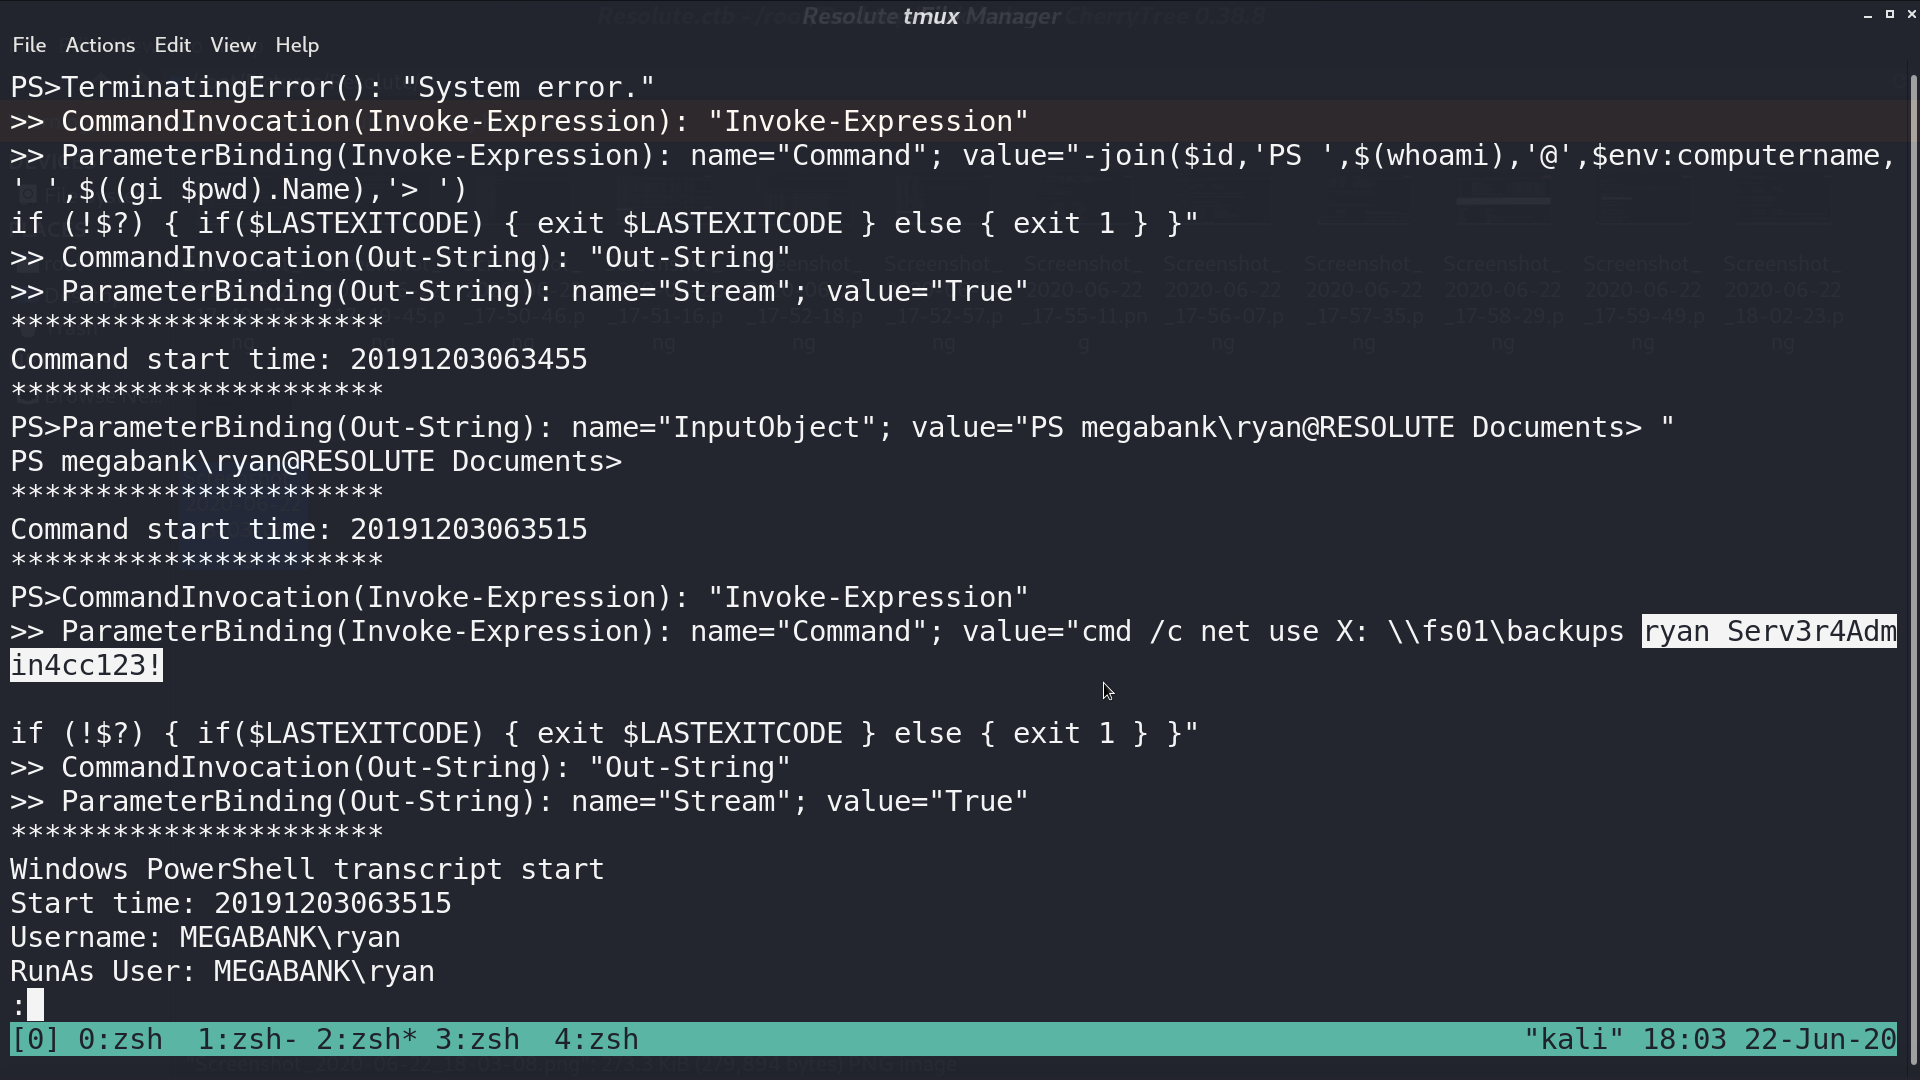Viewport: 1920px width, 1080px height.
Task: Click 'Start time: 20191203063515' line
Action: coord(231,904)
